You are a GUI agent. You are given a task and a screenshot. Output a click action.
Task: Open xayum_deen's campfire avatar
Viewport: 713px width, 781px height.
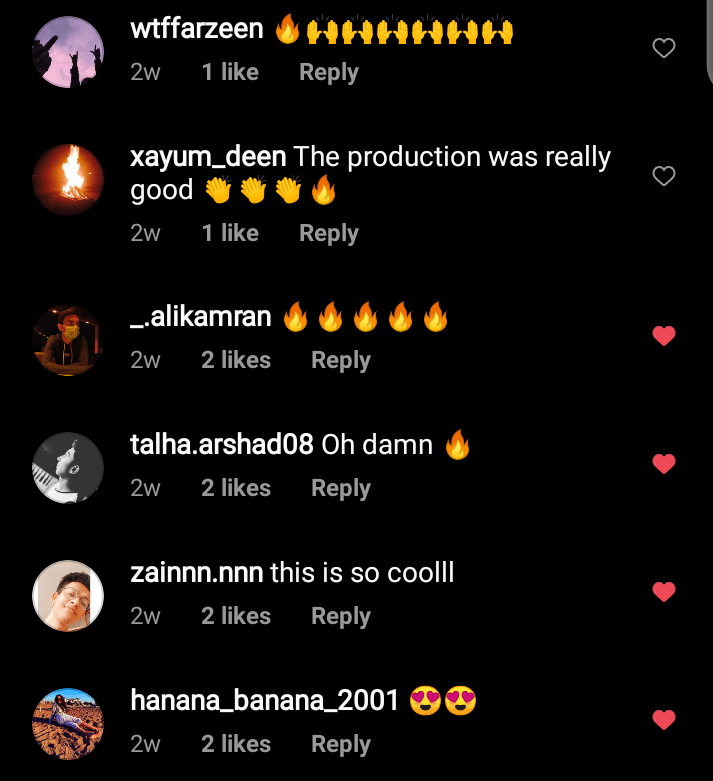point(68,180)
